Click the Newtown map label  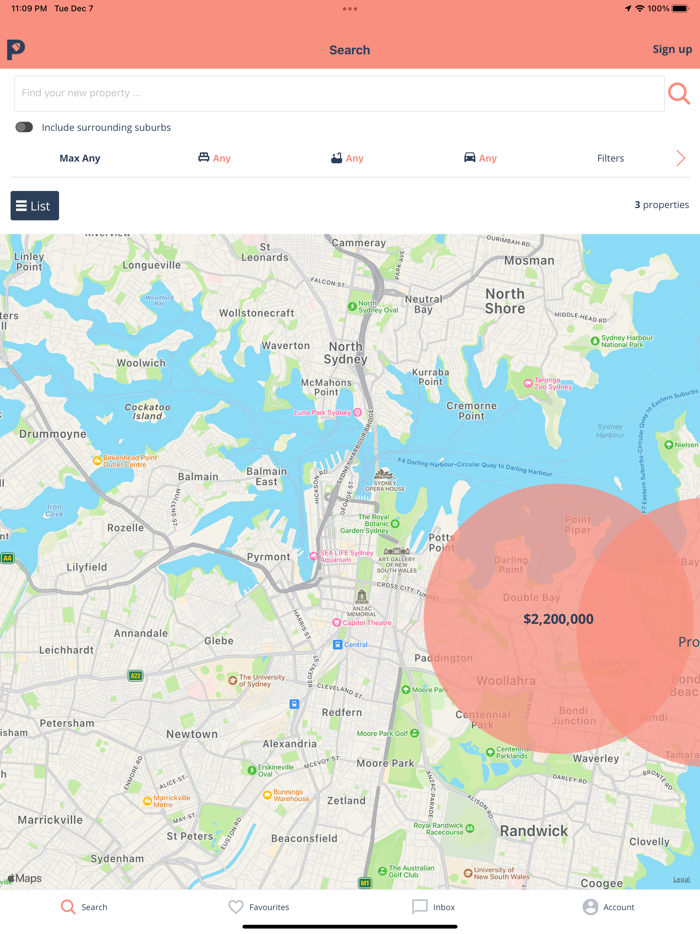tap(192, 734)
